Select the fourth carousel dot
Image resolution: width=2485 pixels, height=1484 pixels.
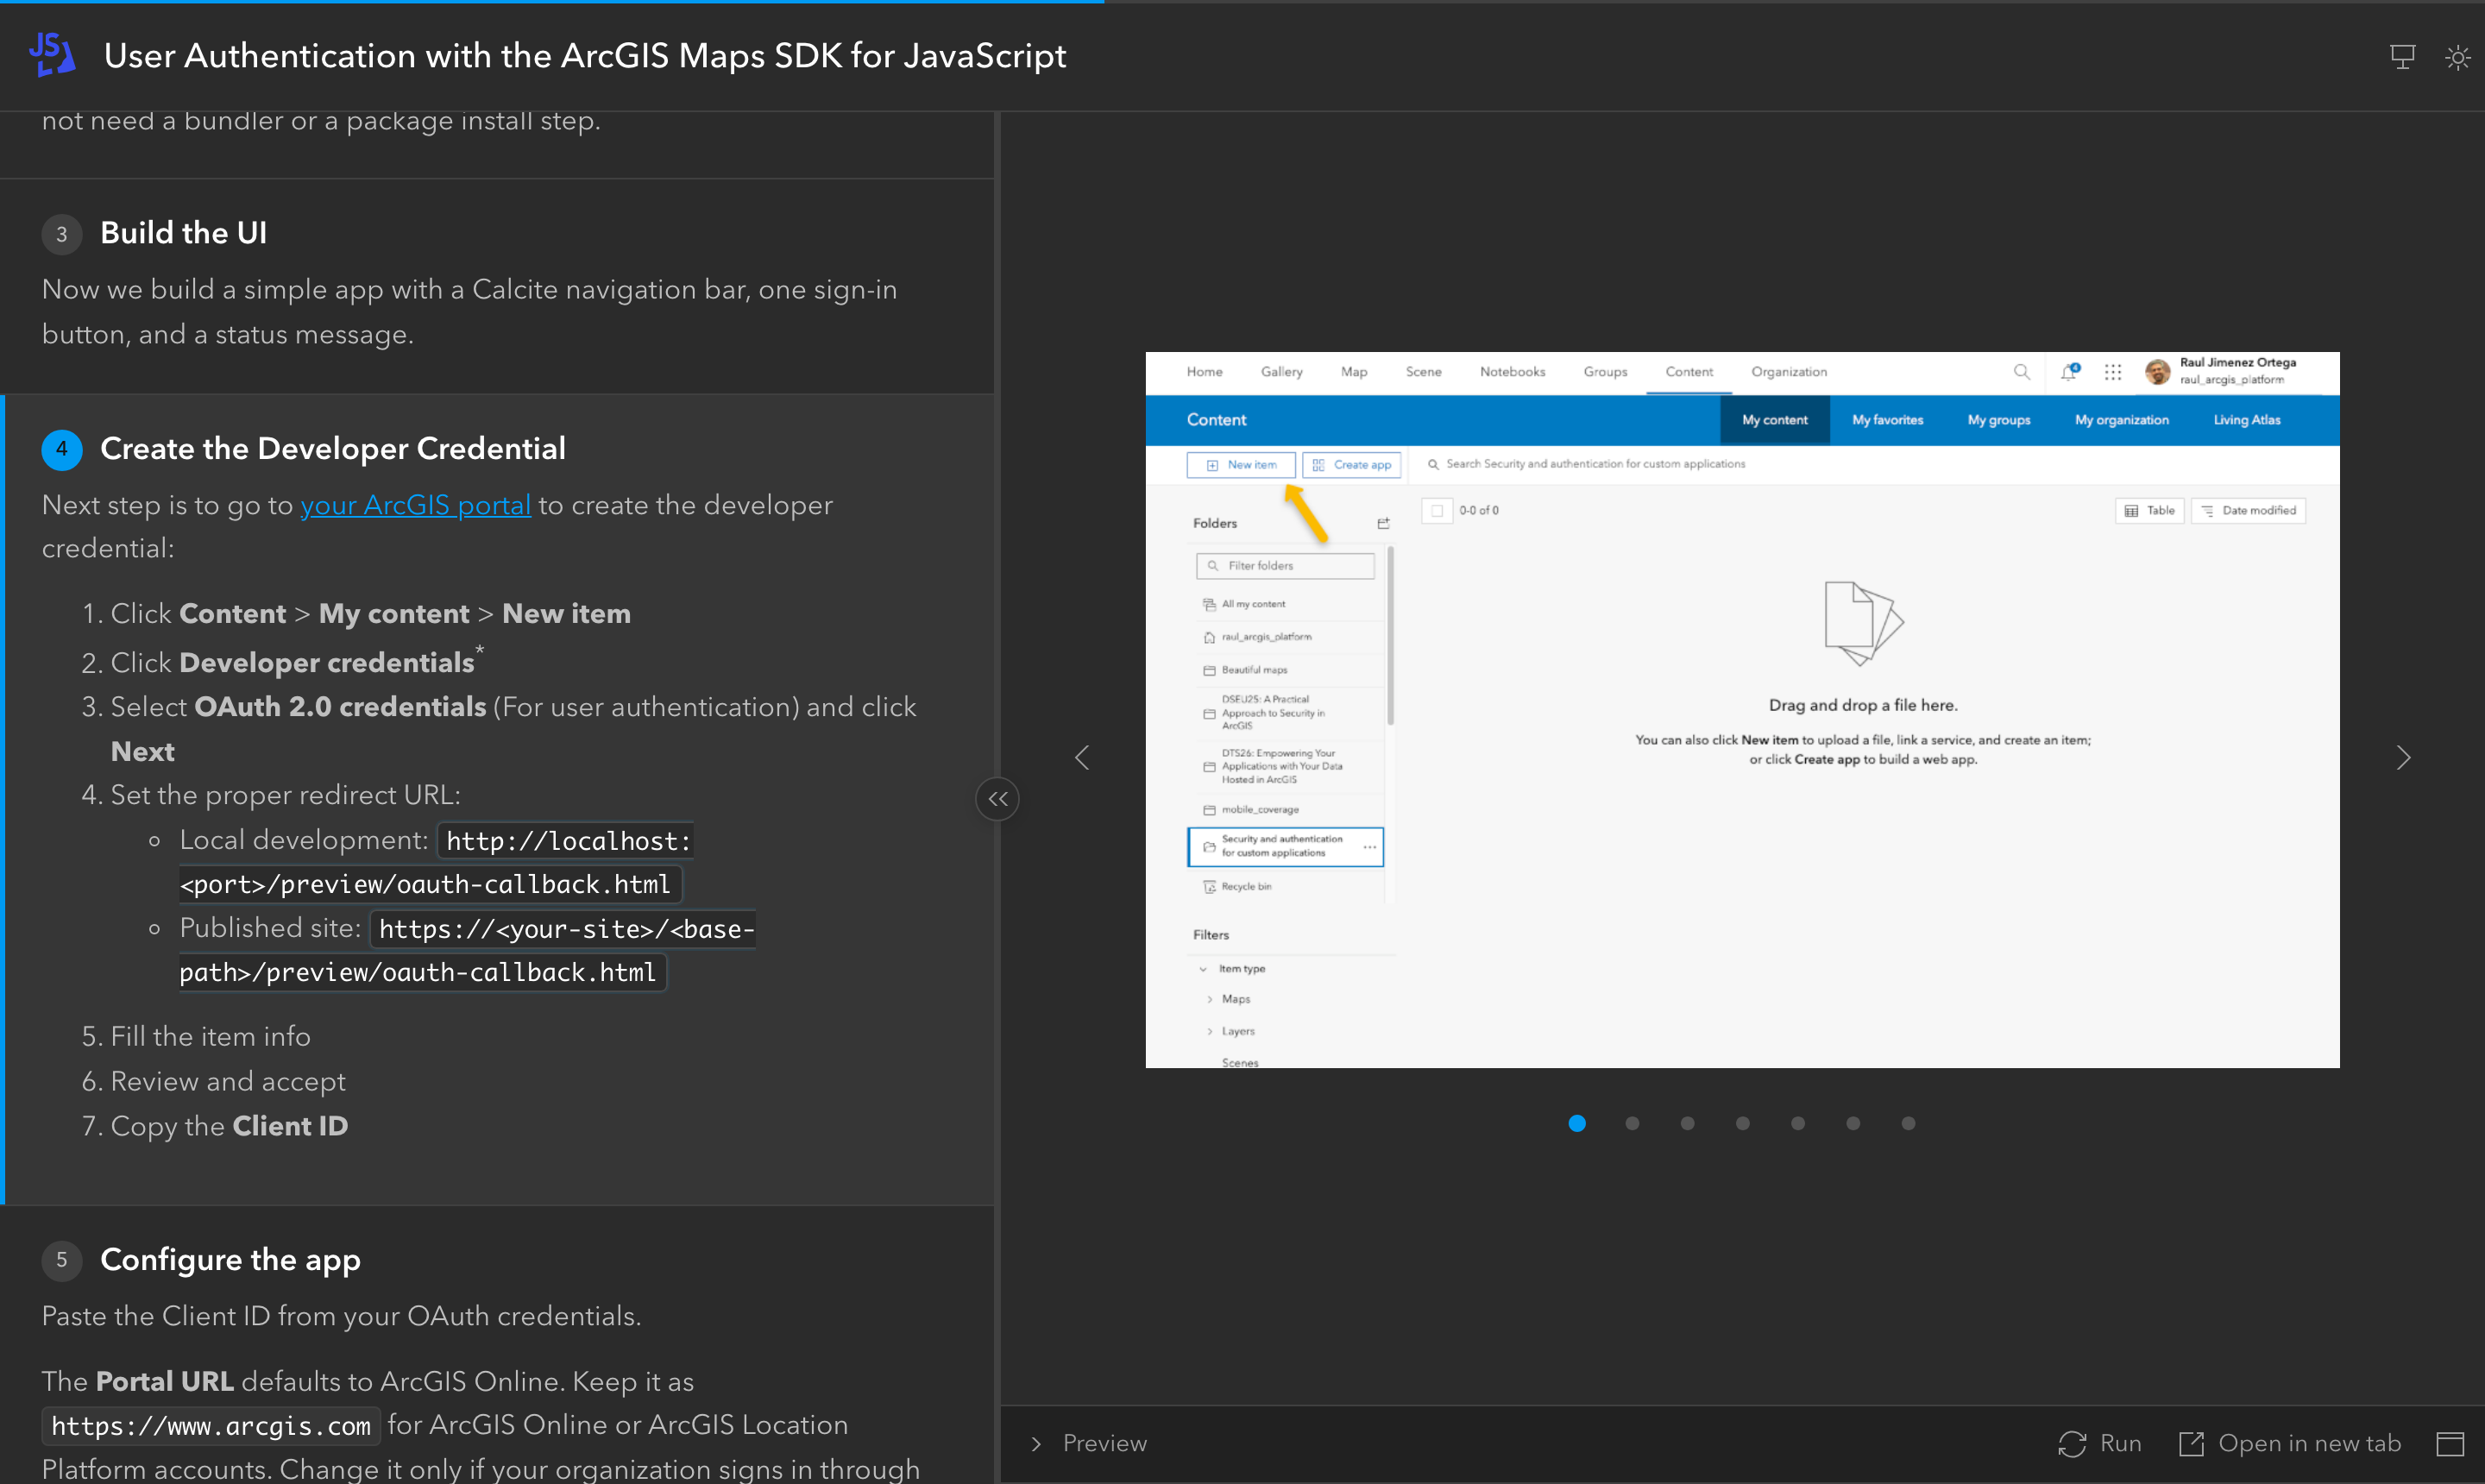[x=1743, y=1123]
